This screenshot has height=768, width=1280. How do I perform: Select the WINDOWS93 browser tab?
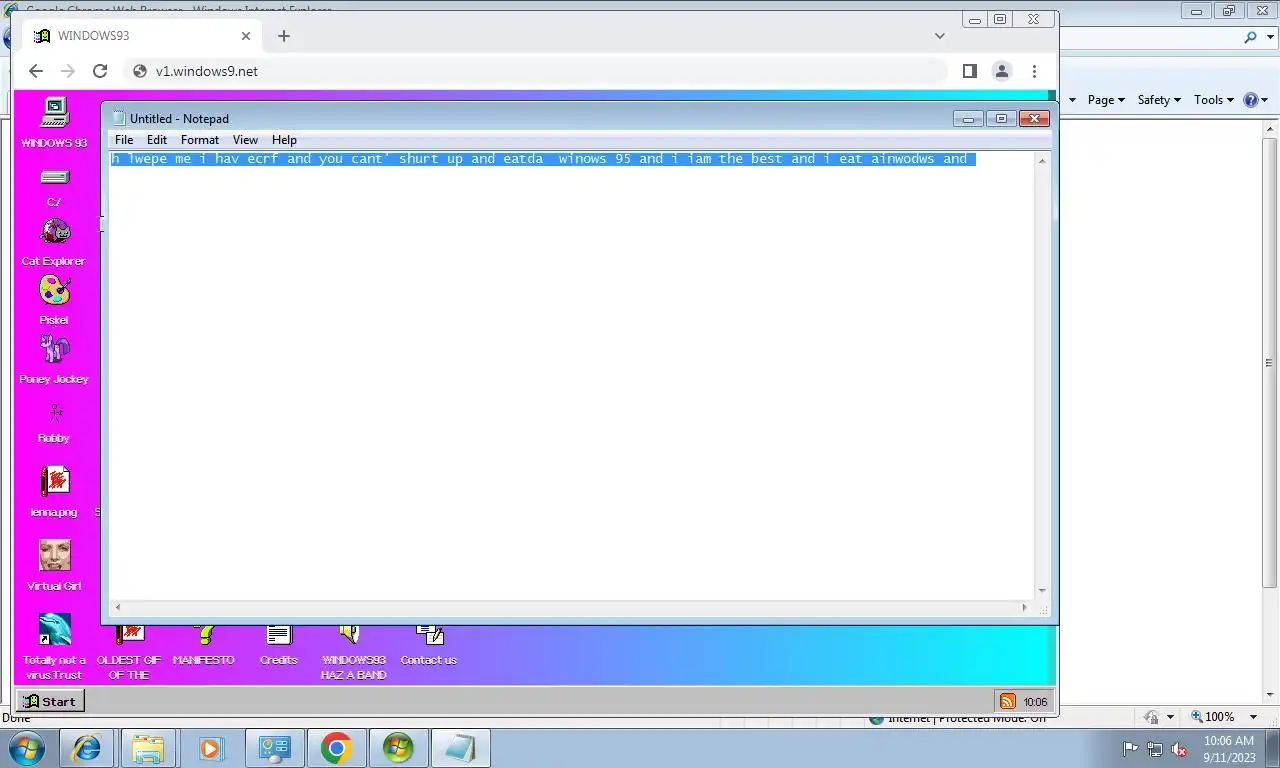click(142, 36)
